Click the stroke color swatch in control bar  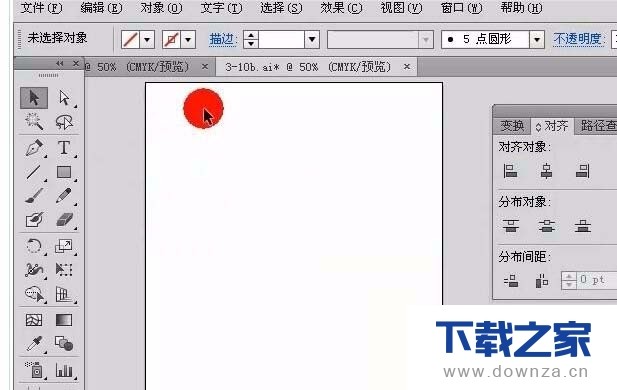pos(172,40)
